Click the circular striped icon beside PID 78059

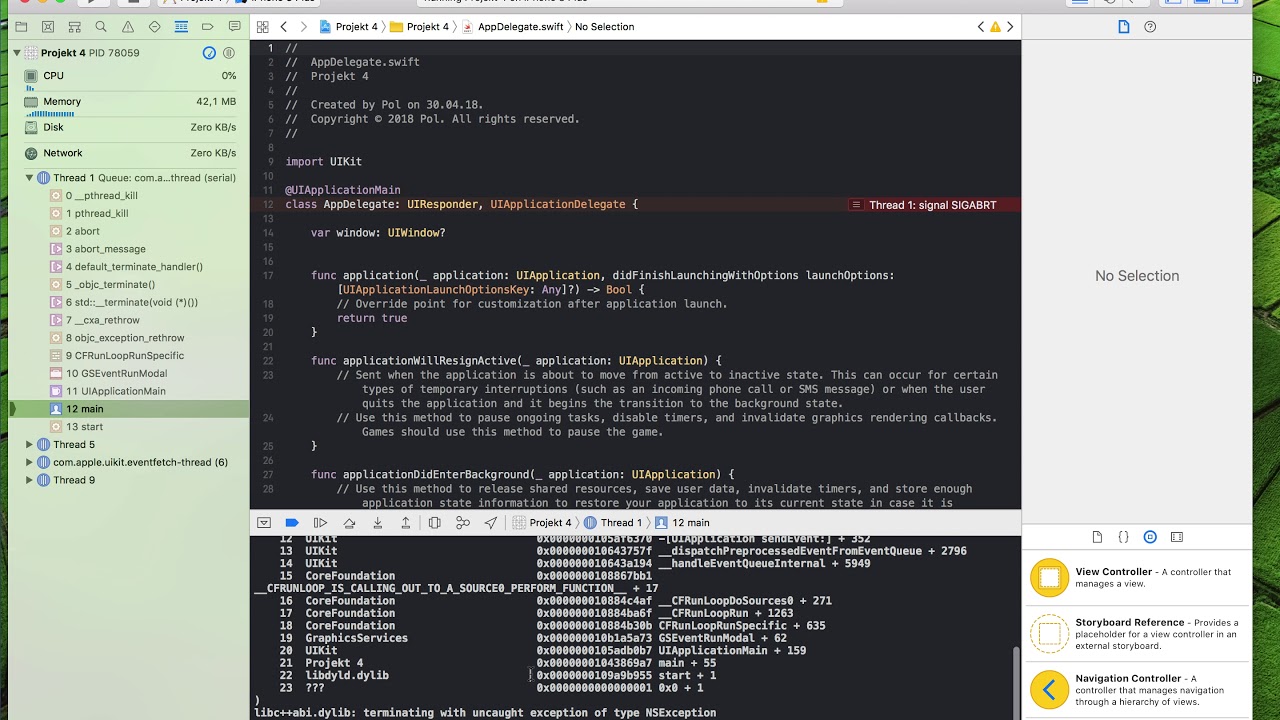(x=229, y=53)
